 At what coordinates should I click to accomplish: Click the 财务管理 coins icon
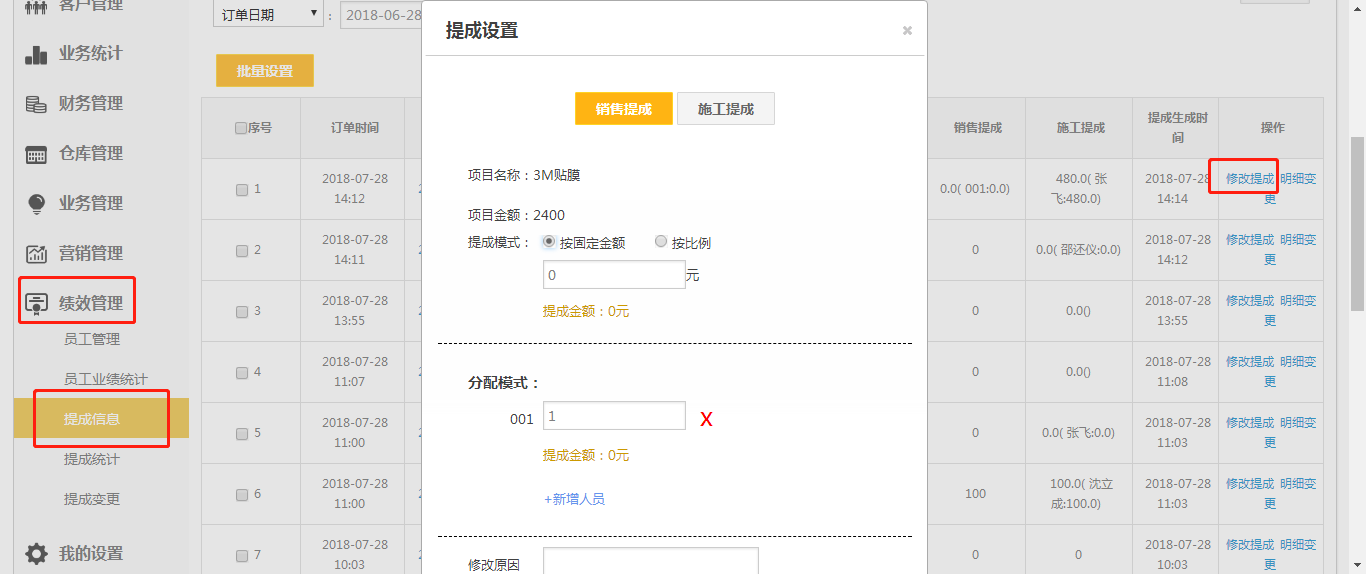click(36, 104)
